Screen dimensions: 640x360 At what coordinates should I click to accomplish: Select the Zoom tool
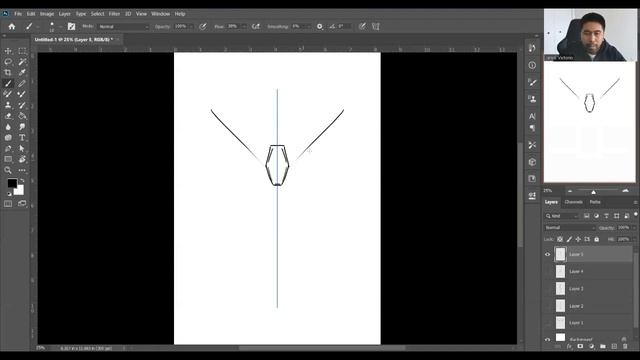[x=8, y=170]
